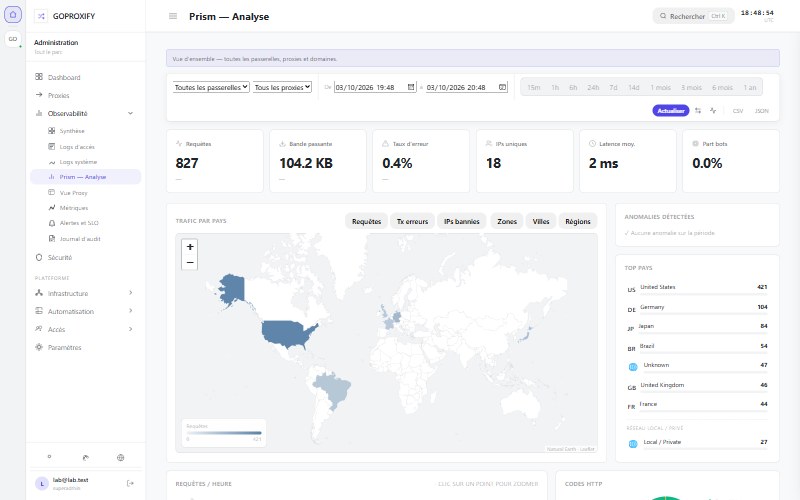This screenshot has height=500, width=800.
Task: Switch map to Requêtes tab
Action: click(366, 221)
